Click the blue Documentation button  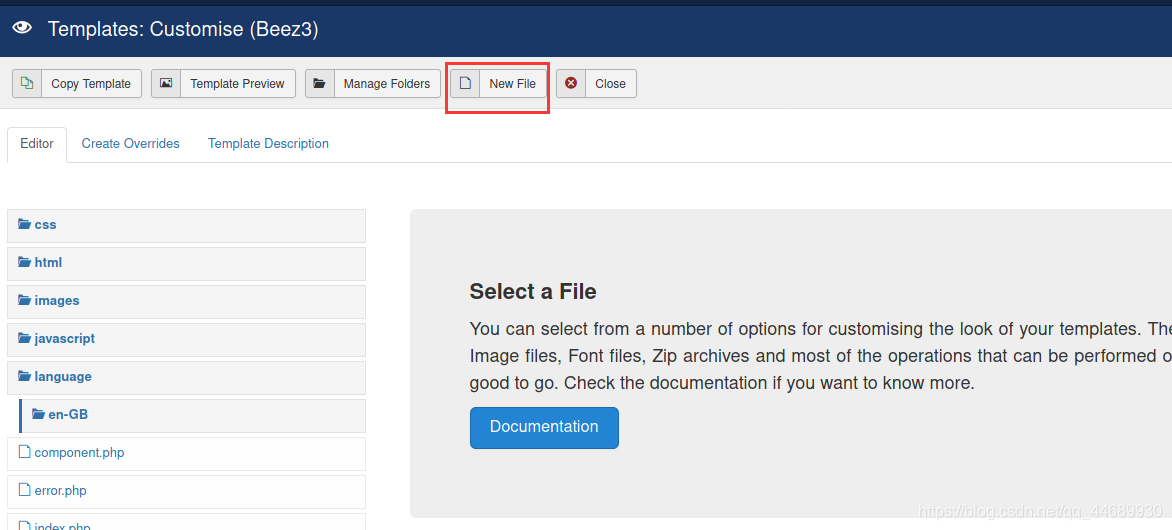[x=544, y=427]
